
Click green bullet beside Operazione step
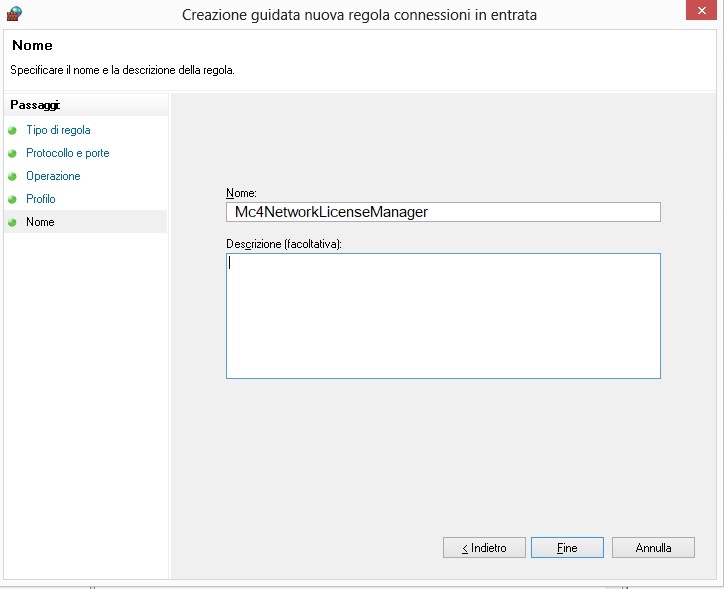pyautogui.click(x=12, y=177)
